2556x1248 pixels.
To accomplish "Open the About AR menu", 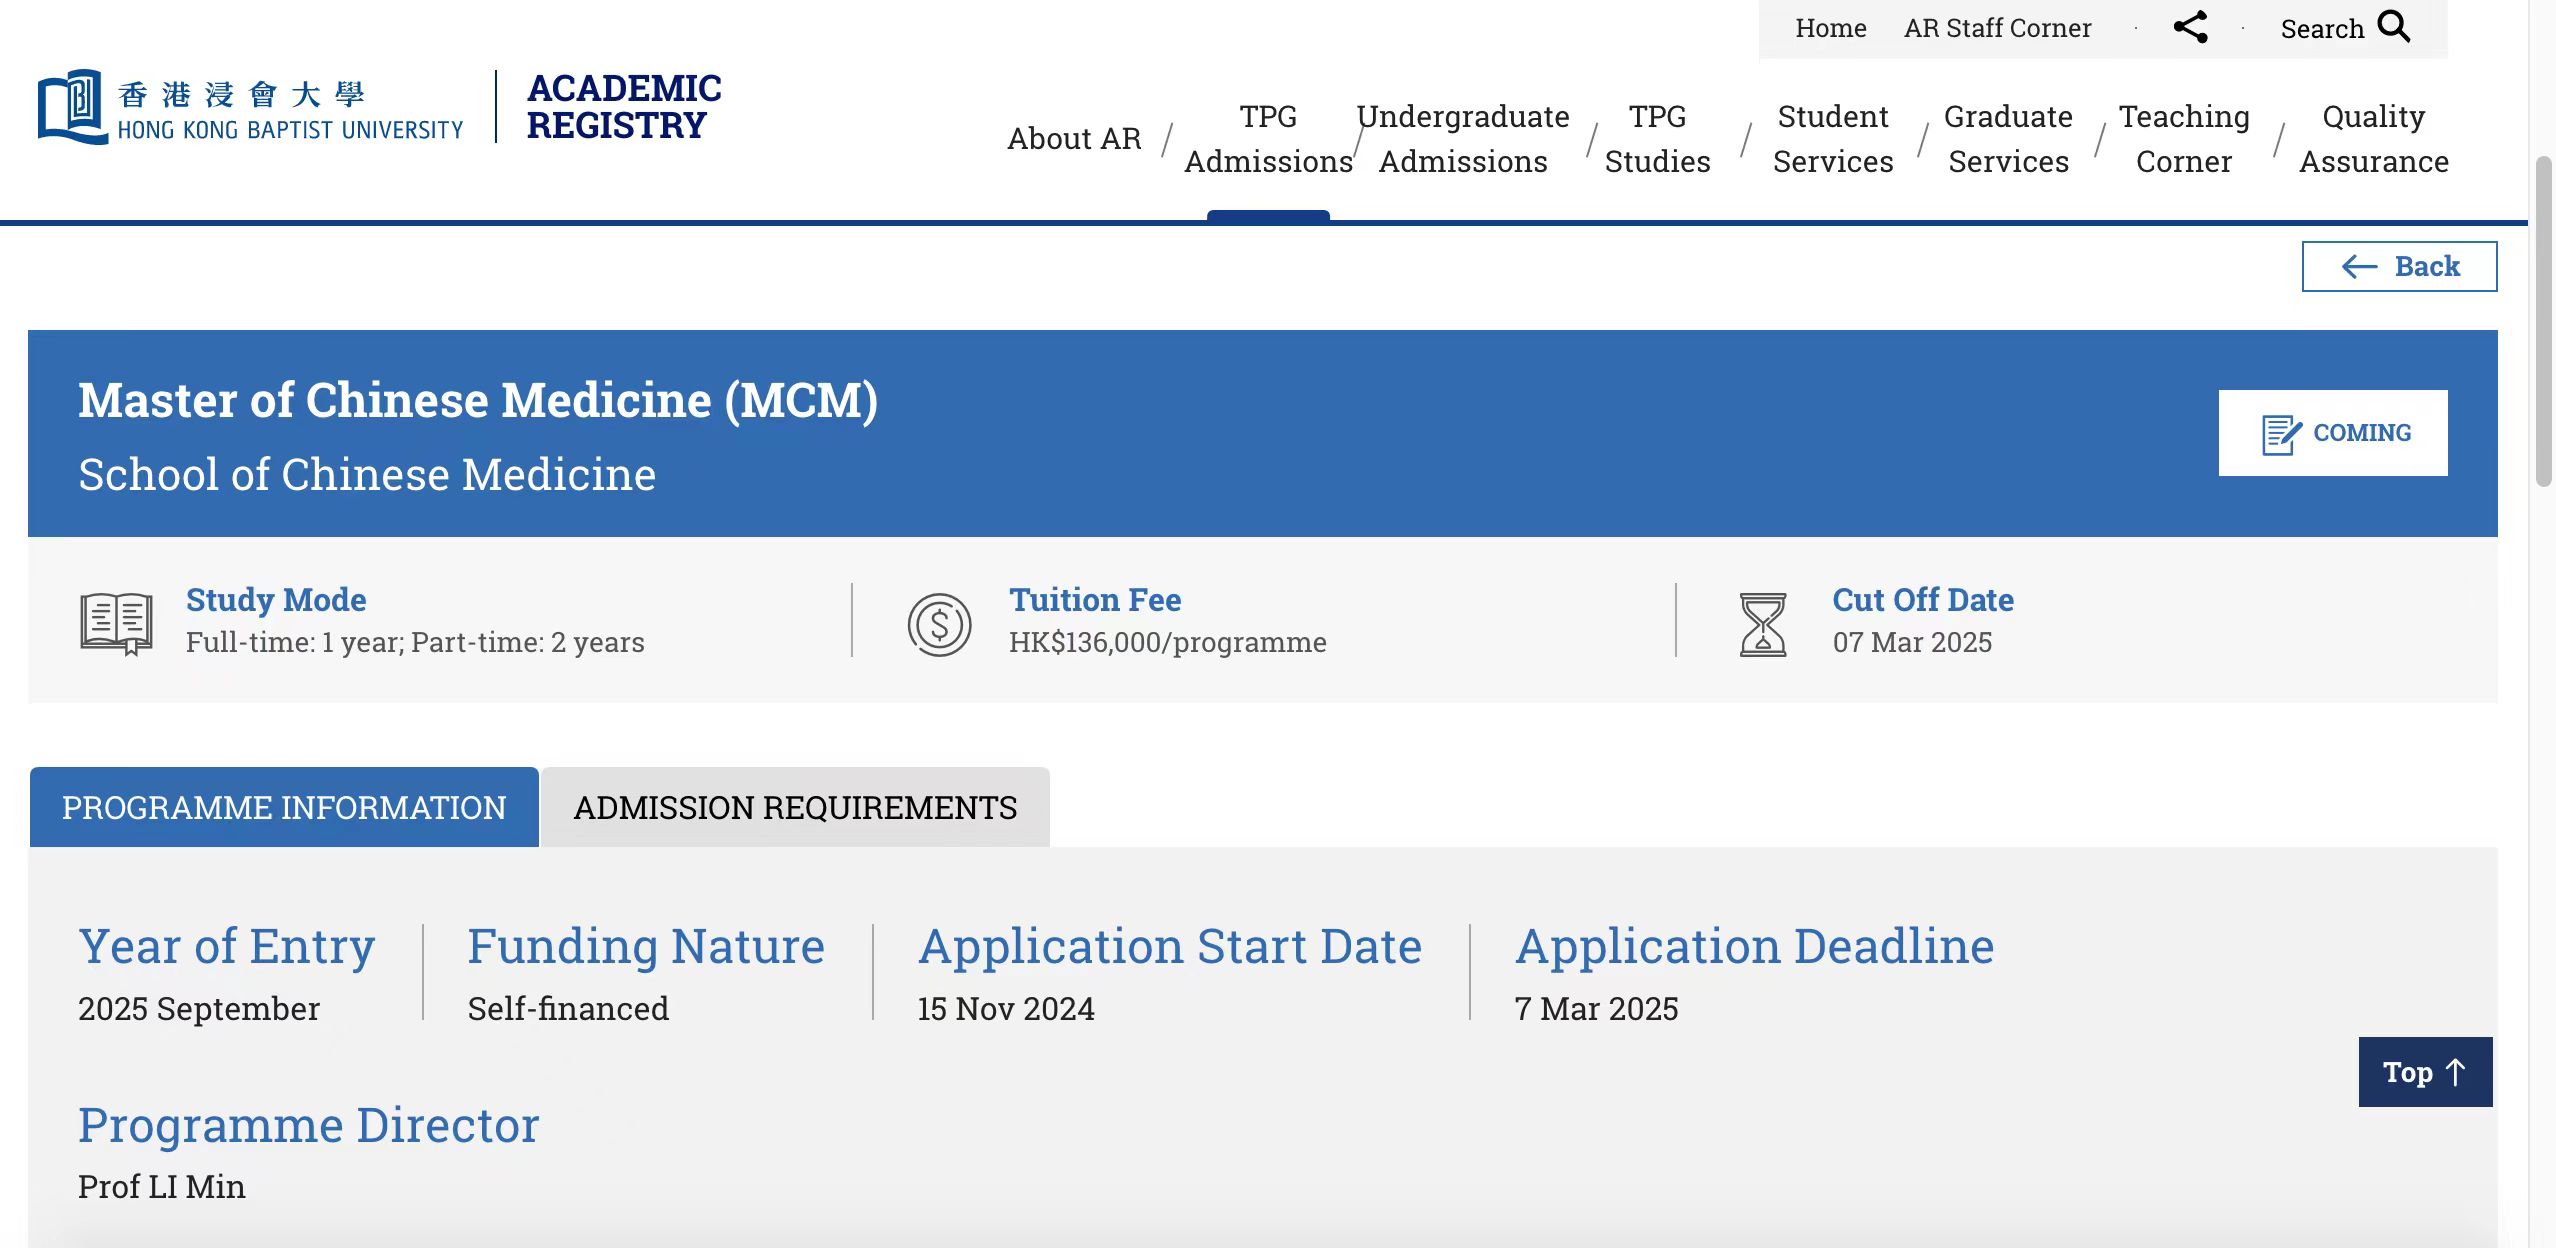I will pyautogui.click(x=1074, y=139).
